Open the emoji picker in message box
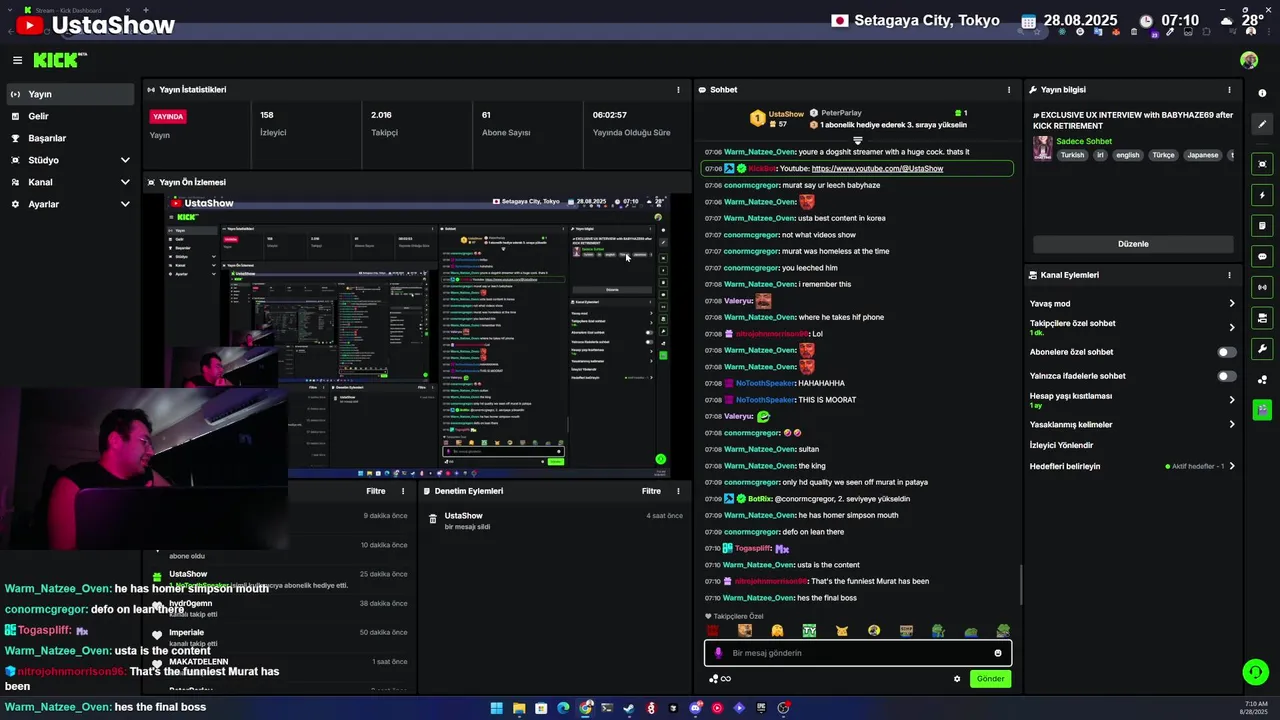The width and height of the screenshot is (1280, 720). 997,653
